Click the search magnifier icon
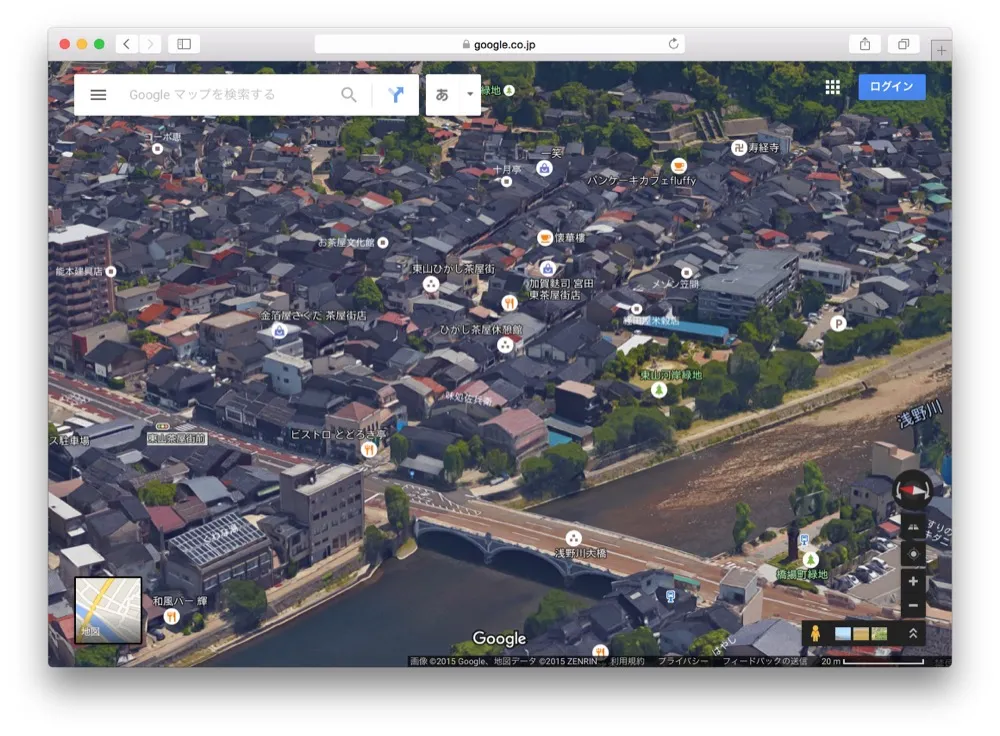1000x736 pixels. pyautogui.click(x=349, y=94)
